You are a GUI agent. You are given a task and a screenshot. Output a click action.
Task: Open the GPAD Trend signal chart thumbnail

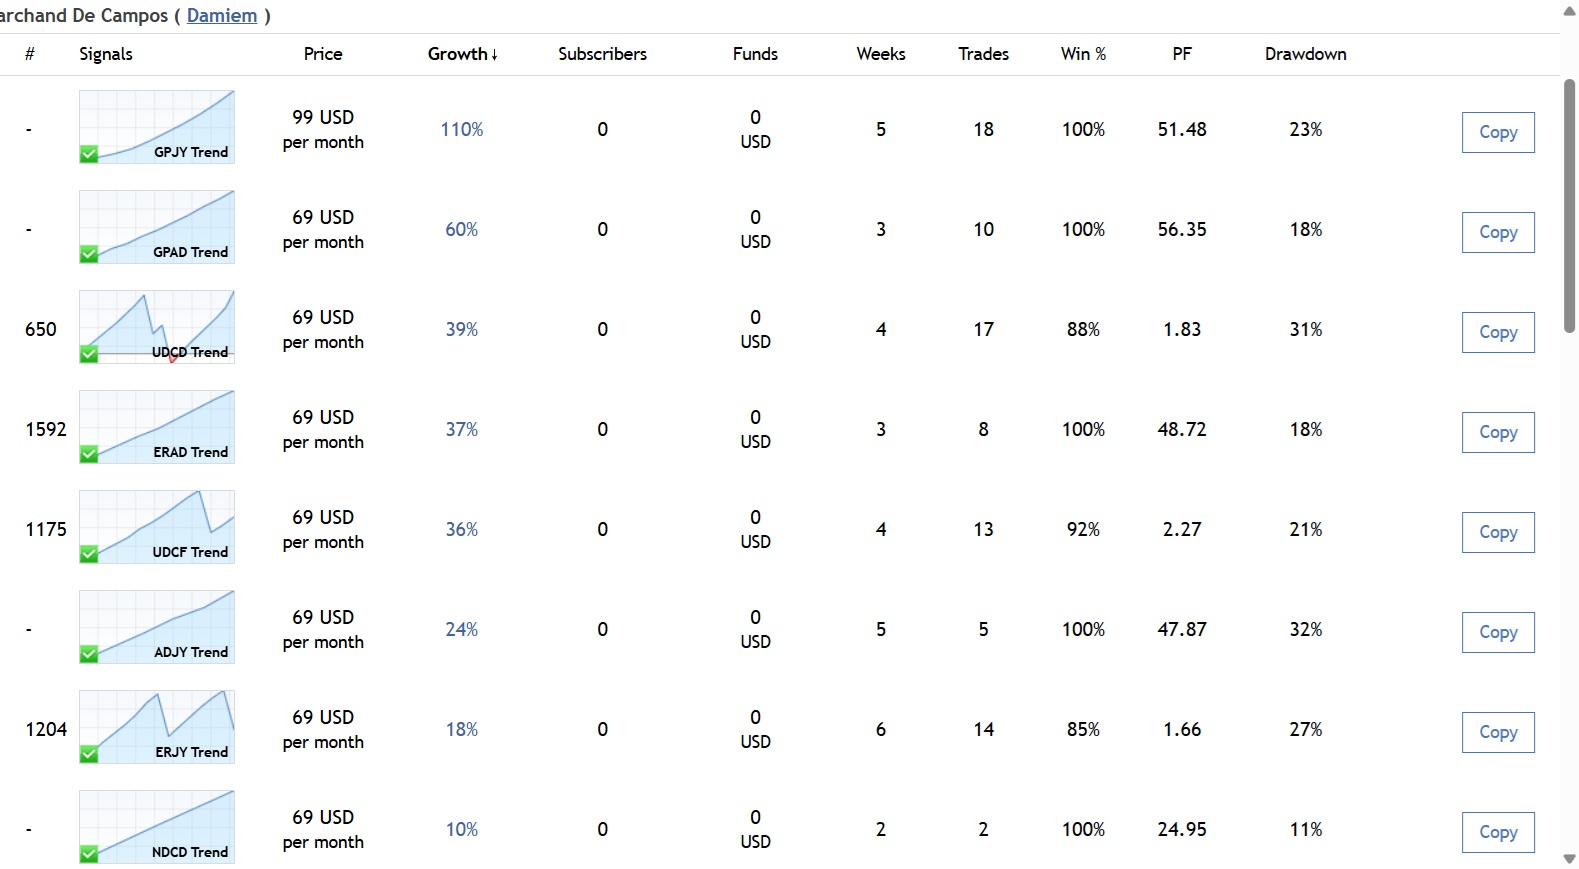157,226
